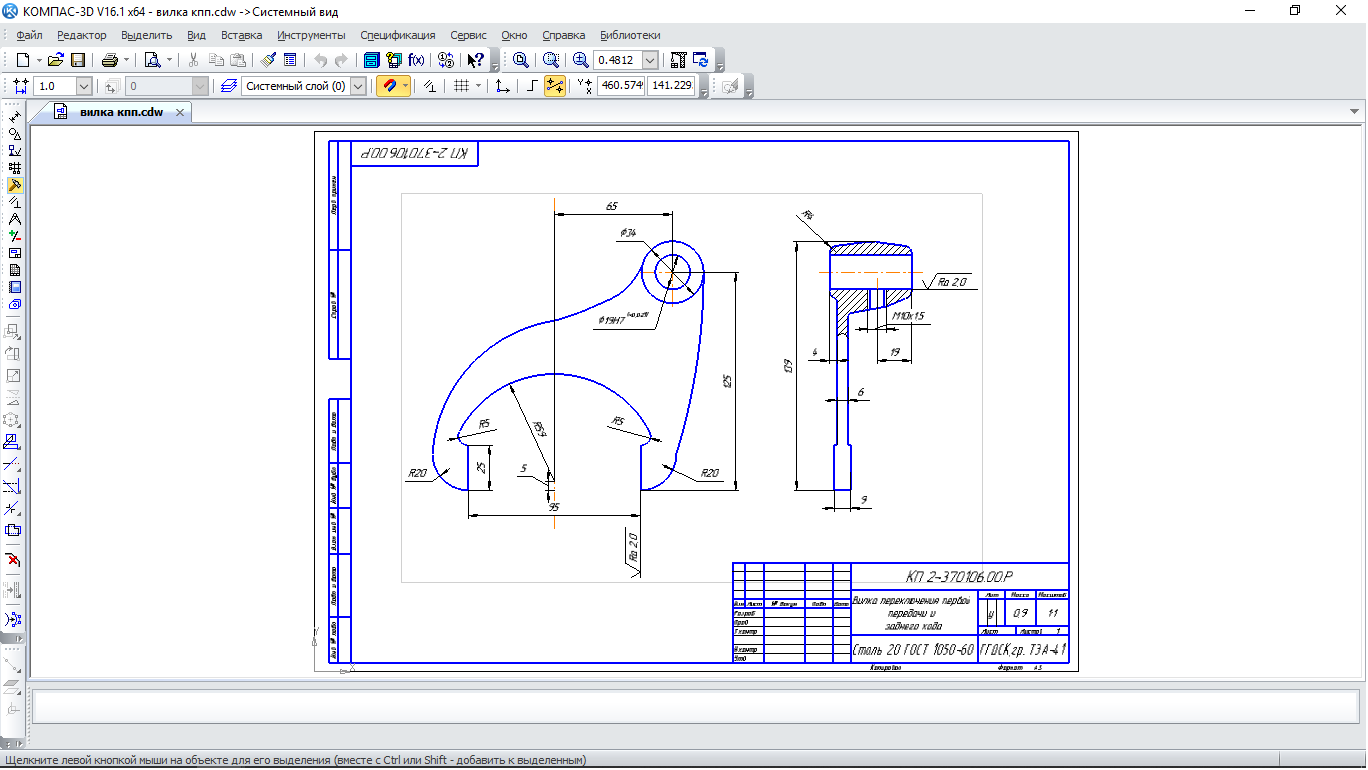Screen dimensions: 1368x770
Task: Open the Инструменты menu
Action: coord(311,35)
